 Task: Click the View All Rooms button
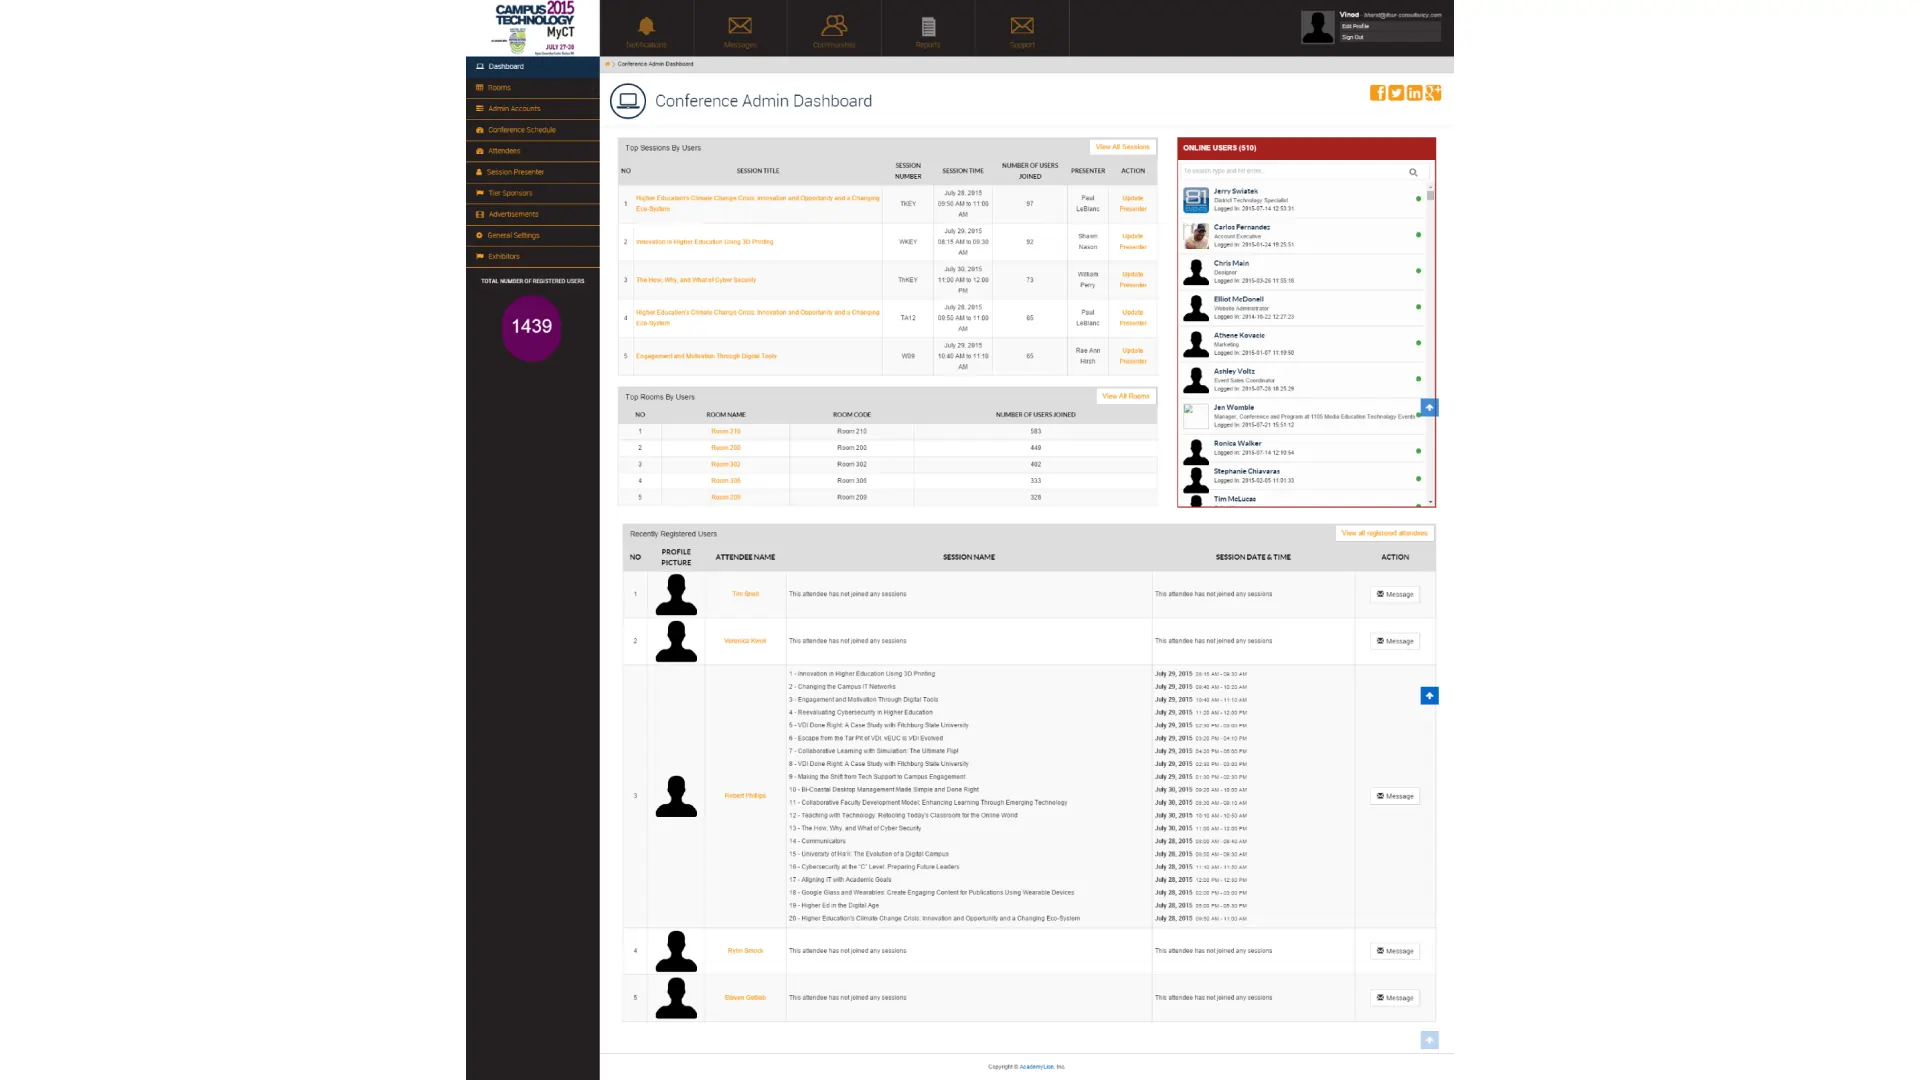(x=1125, y=396)
